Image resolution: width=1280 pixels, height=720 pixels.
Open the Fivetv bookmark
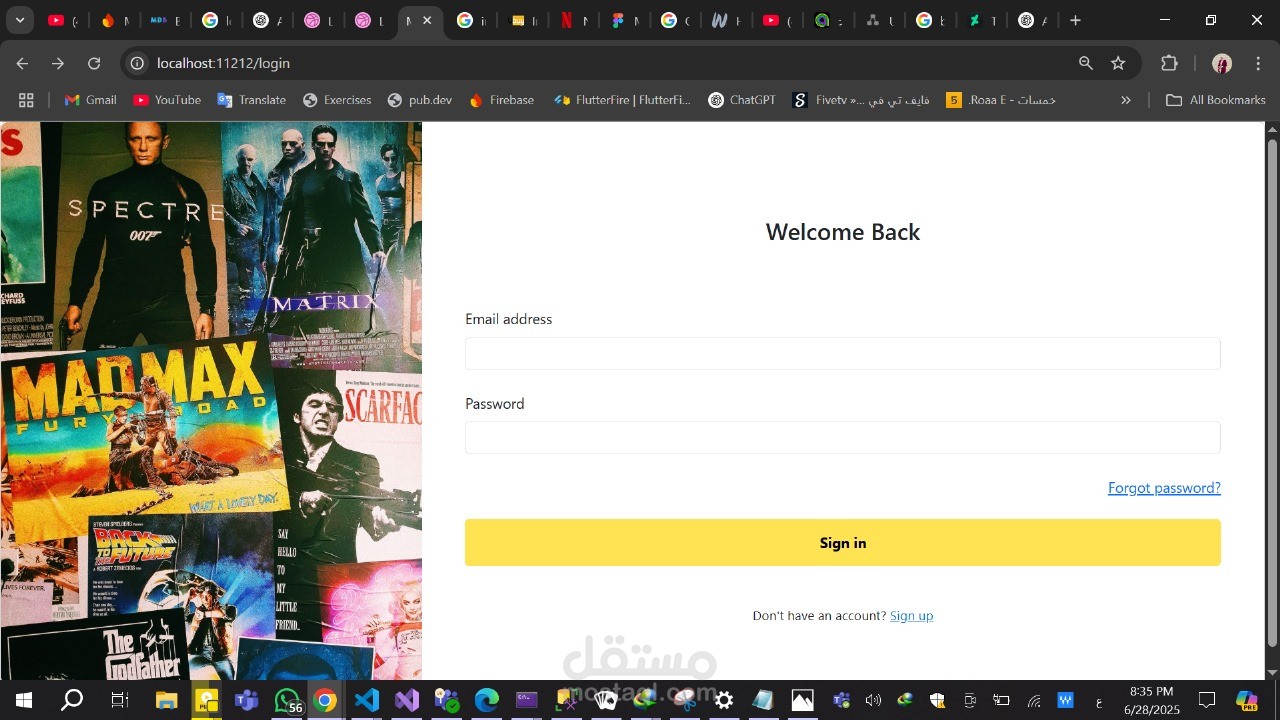pos(862,100)
